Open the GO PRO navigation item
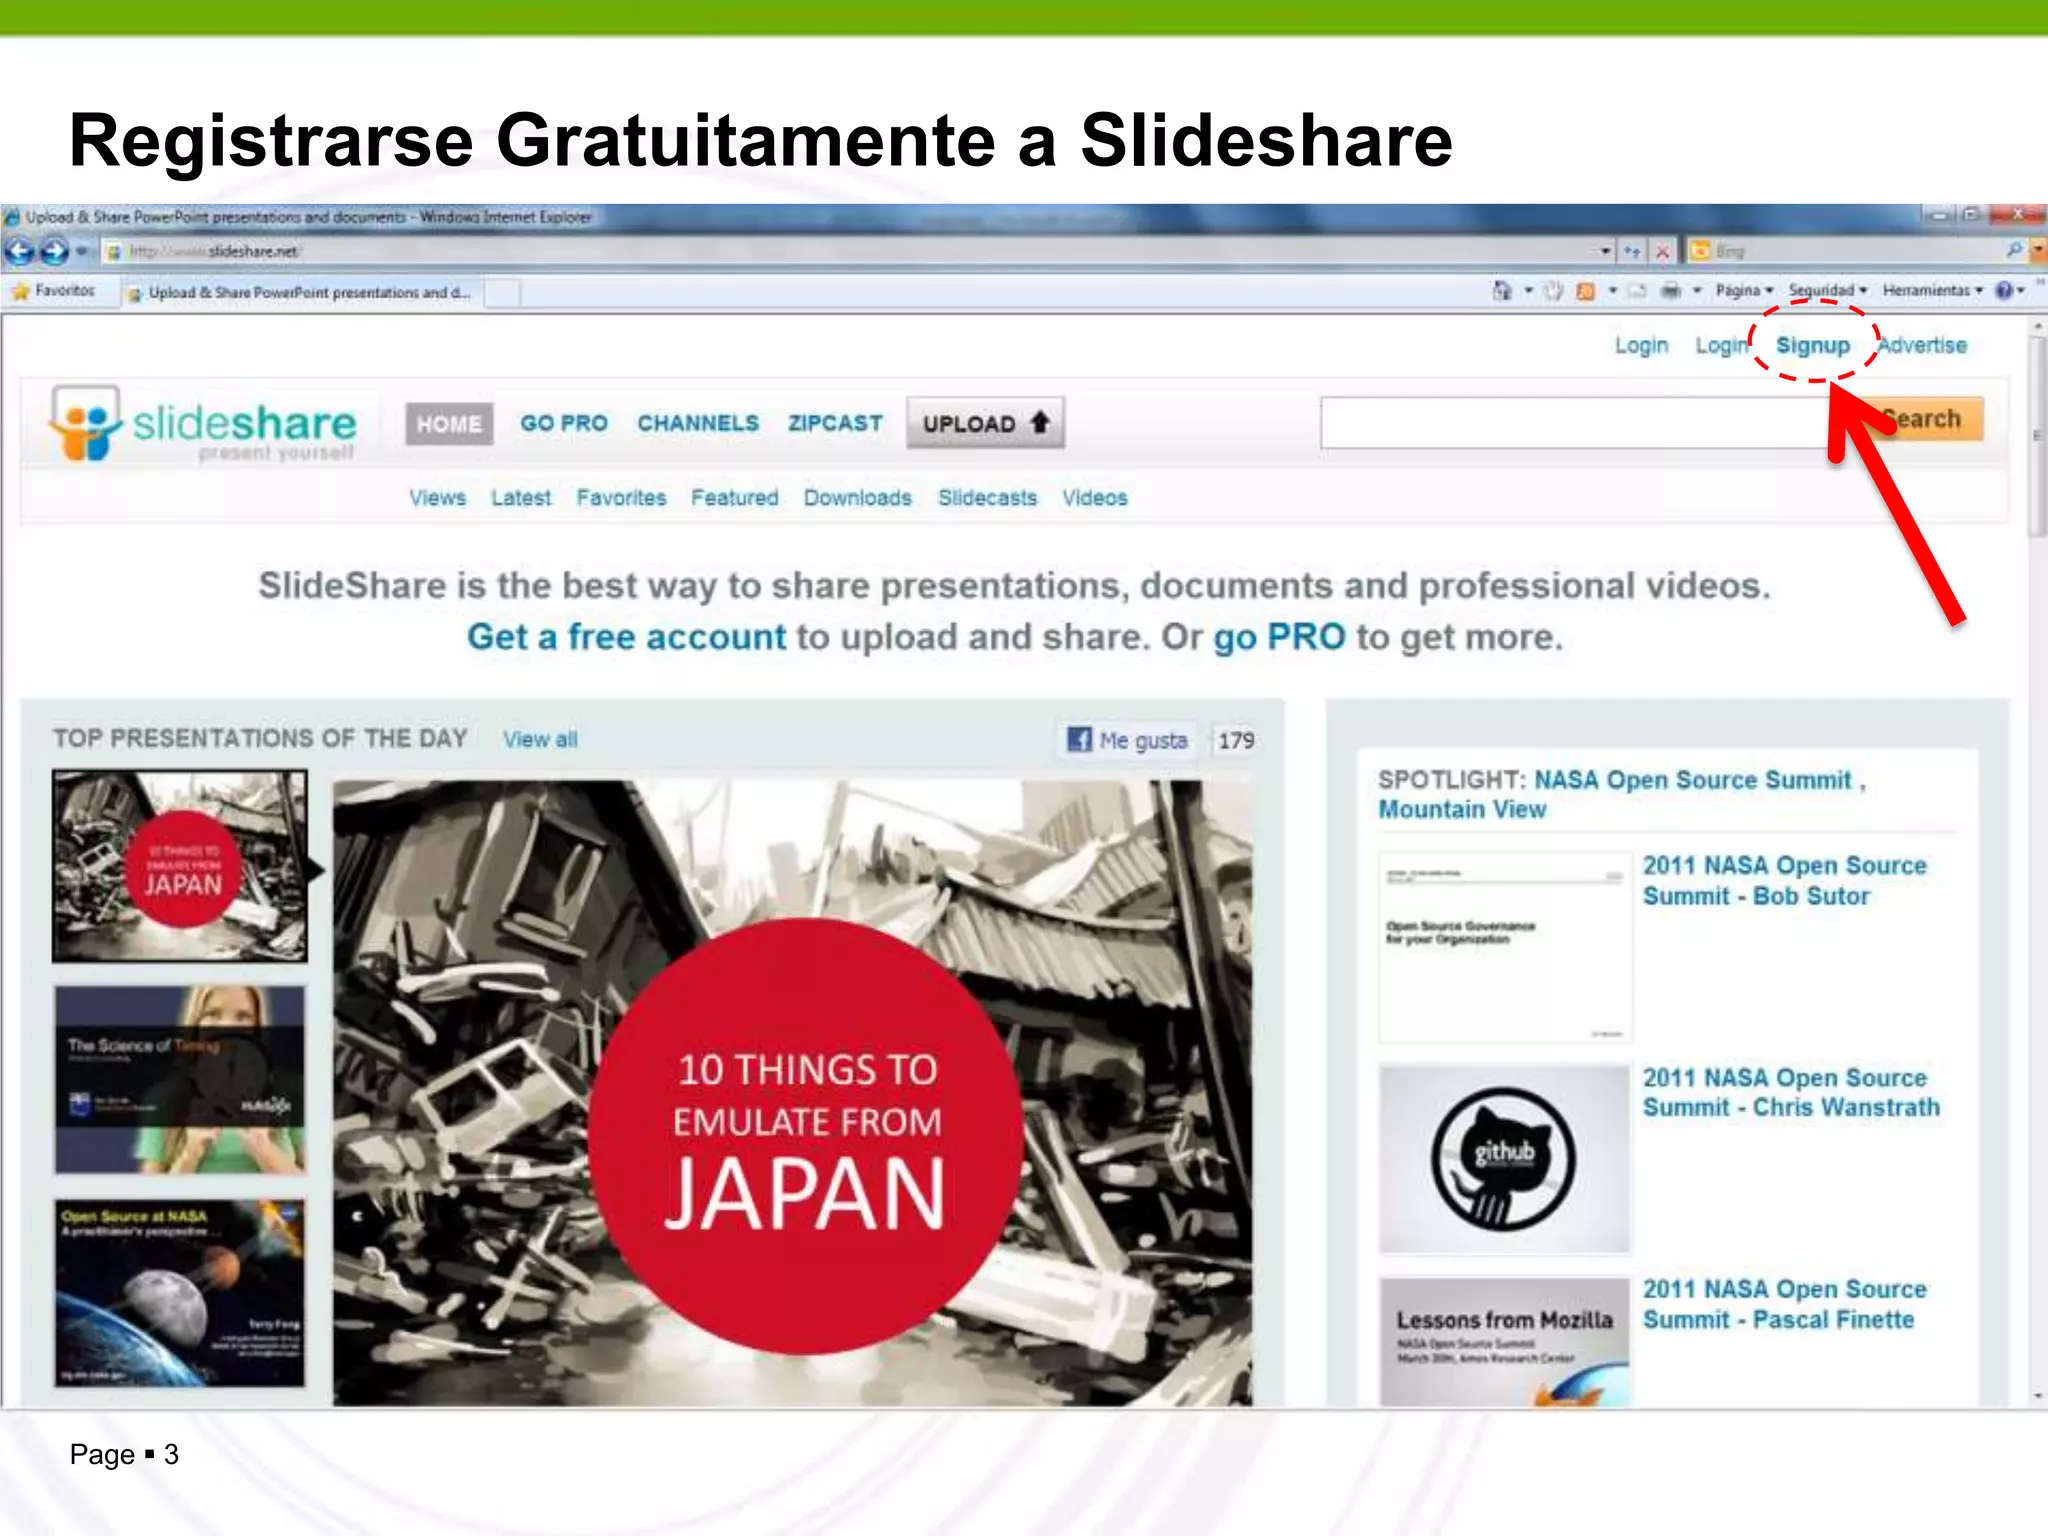 point(564,424)
